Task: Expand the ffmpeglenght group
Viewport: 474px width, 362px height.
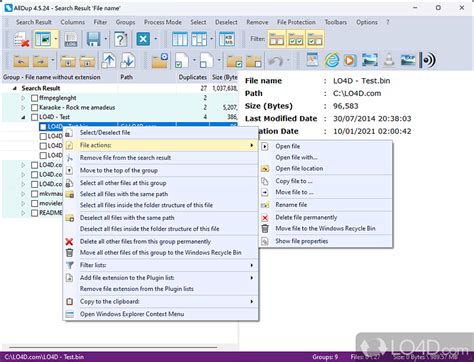Action: [23, 98]
